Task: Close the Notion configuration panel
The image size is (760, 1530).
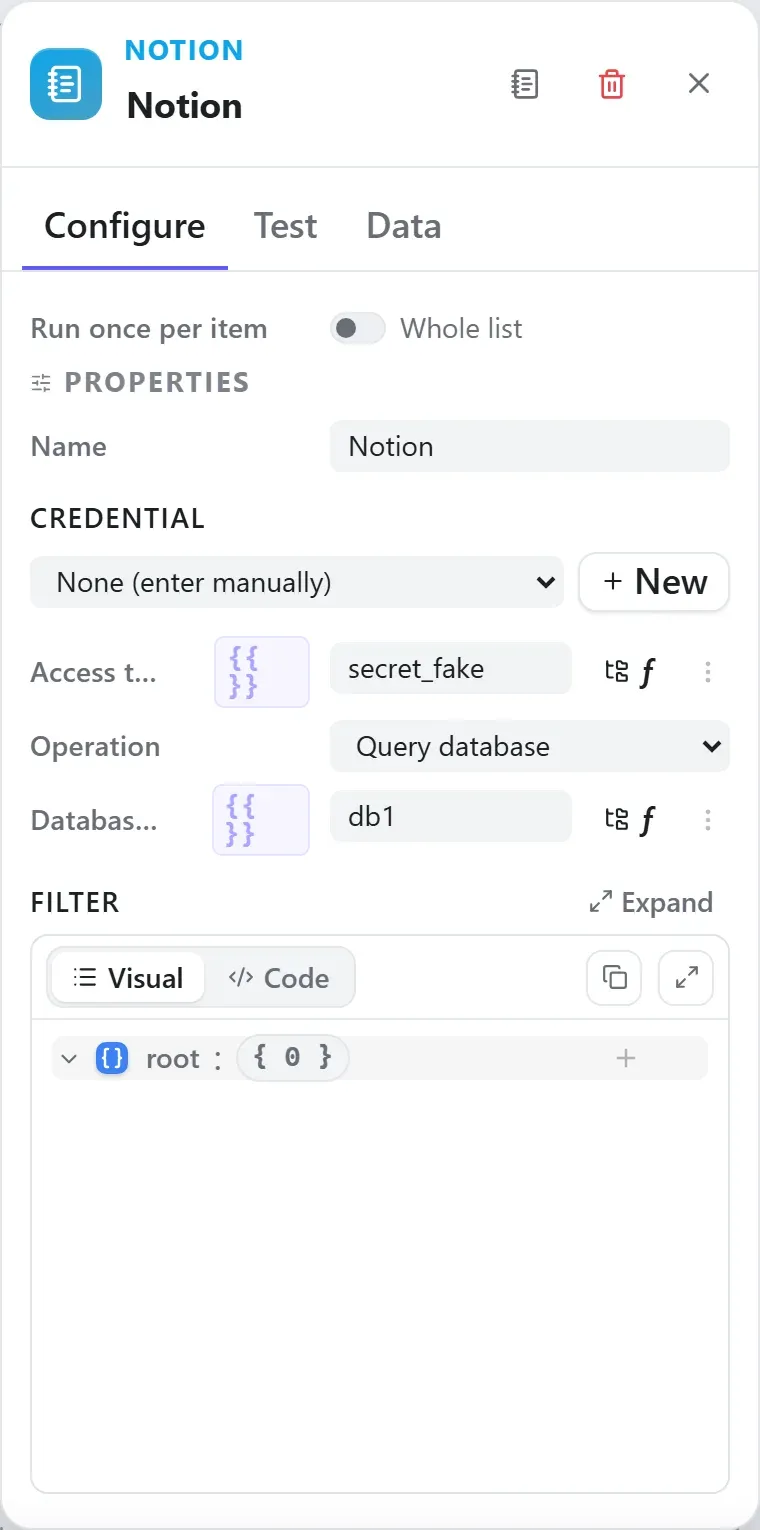Action: coord(699,83)
